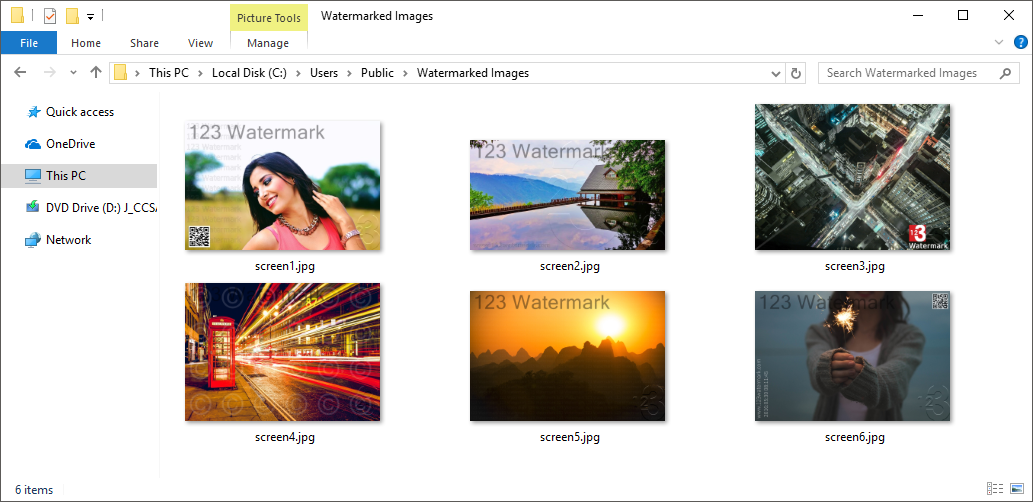1033x502 pixels.
Task: Select the screen3.jpg thumbnail
Action: [852, 177]
